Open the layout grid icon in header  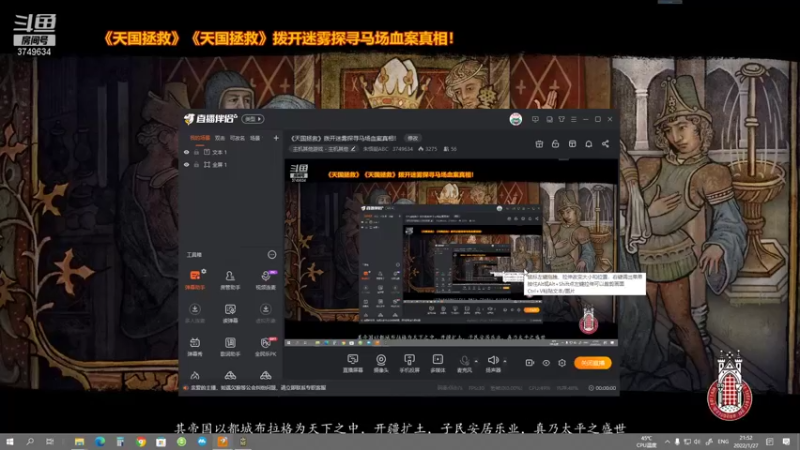572,144
